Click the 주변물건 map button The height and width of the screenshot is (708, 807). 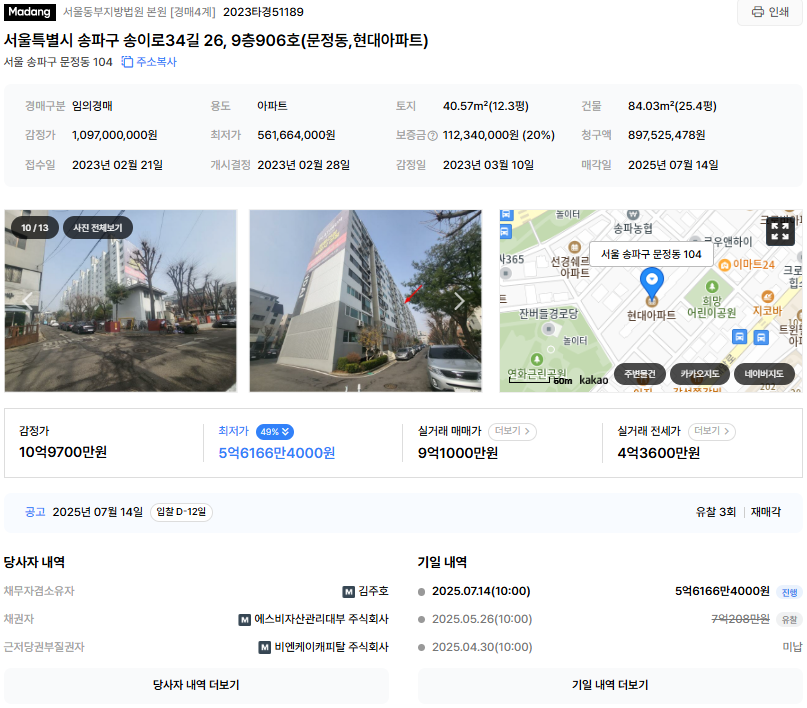tap(640, 374)
